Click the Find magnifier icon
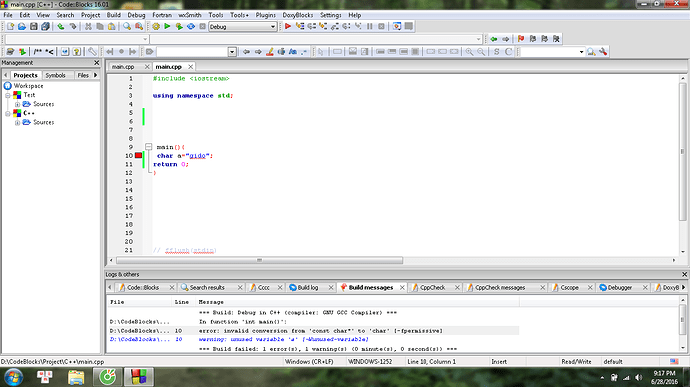The height and width of the screenshot is (387, 690). tap(127, 26)
